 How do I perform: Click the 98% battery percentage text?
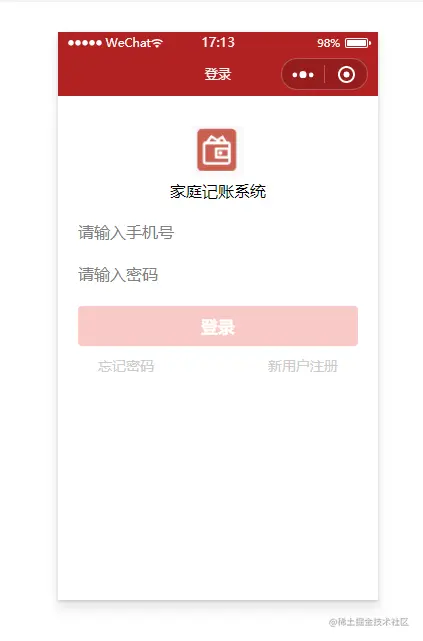328,43
